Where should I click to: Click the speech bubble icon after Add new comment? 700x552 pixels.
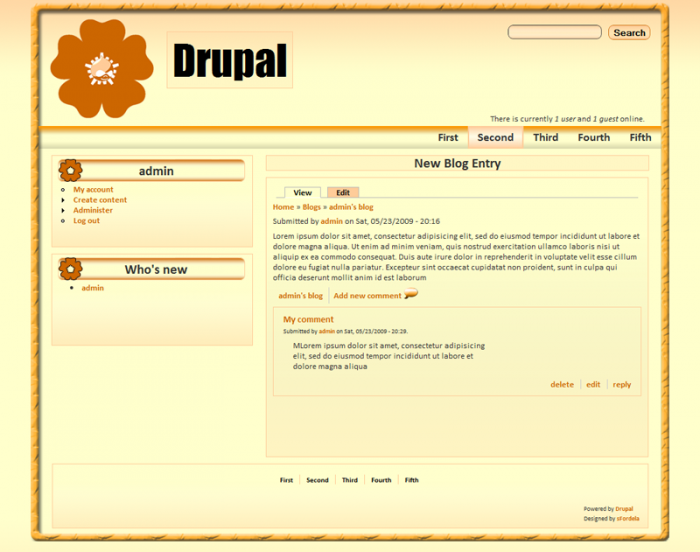(x=410, y=295)
